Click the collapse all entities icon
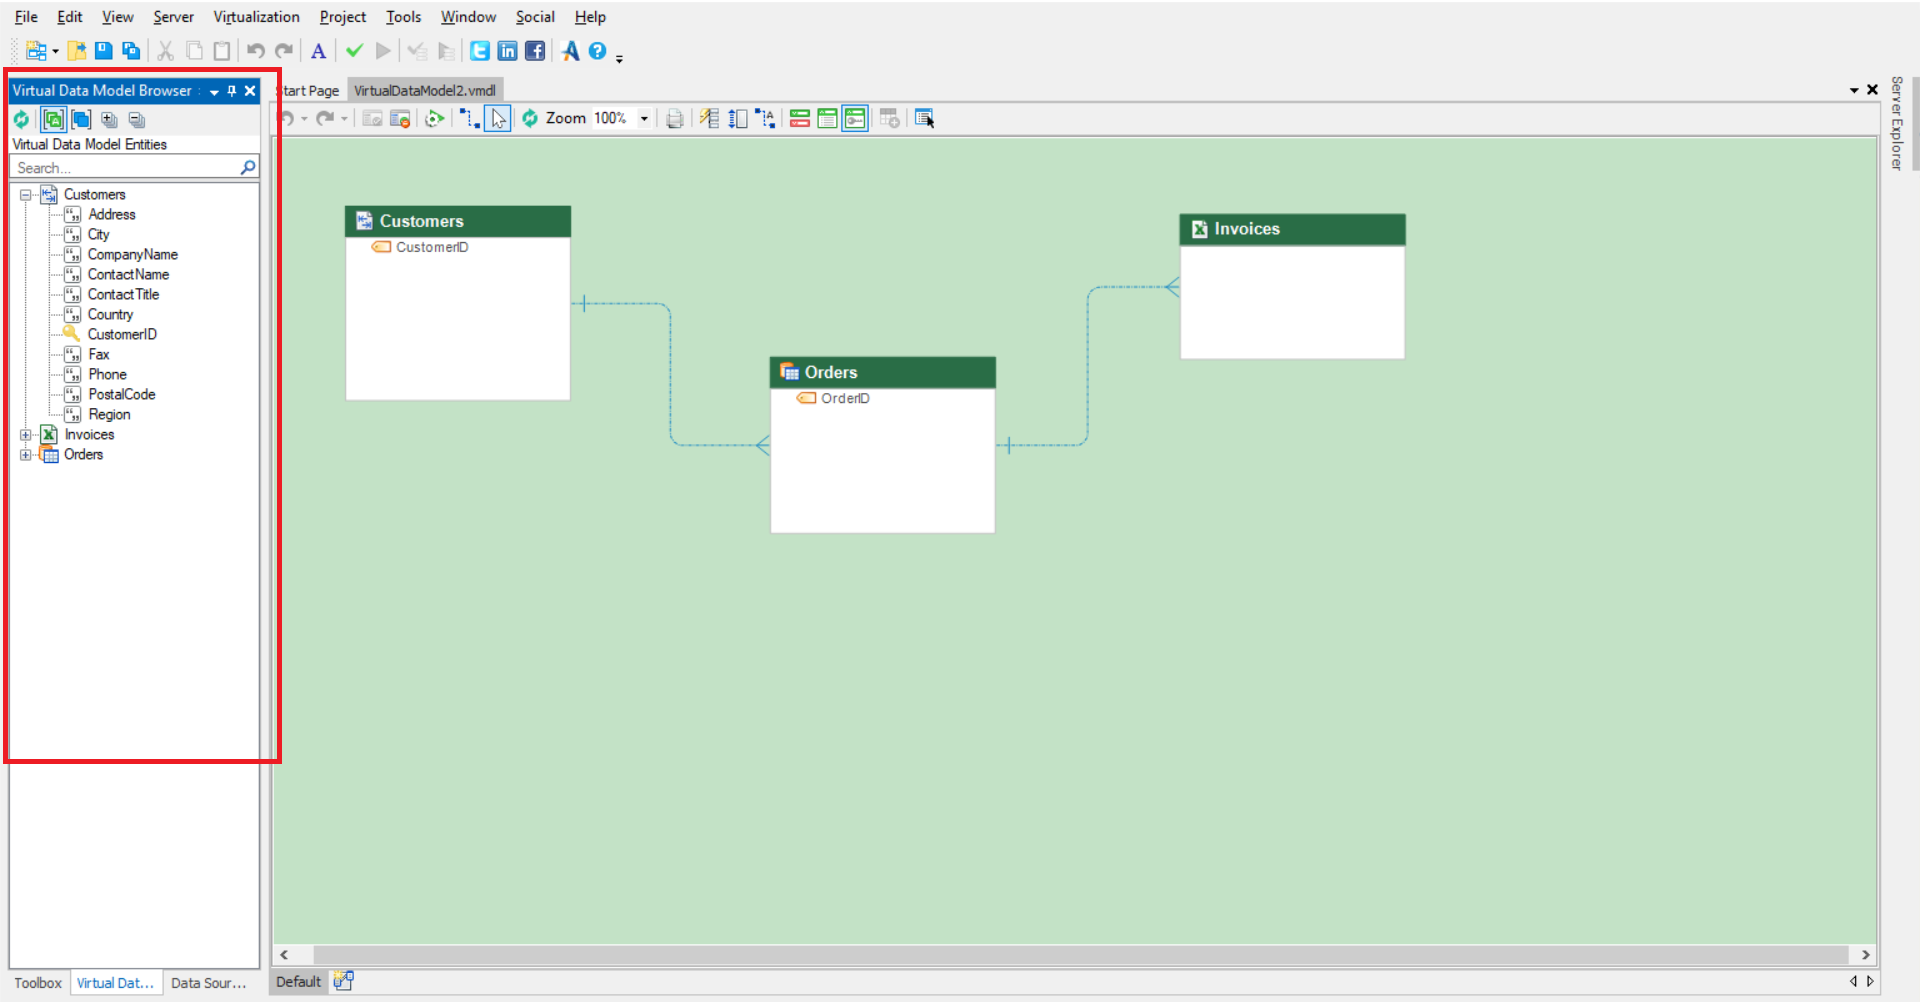 point(137,120)
